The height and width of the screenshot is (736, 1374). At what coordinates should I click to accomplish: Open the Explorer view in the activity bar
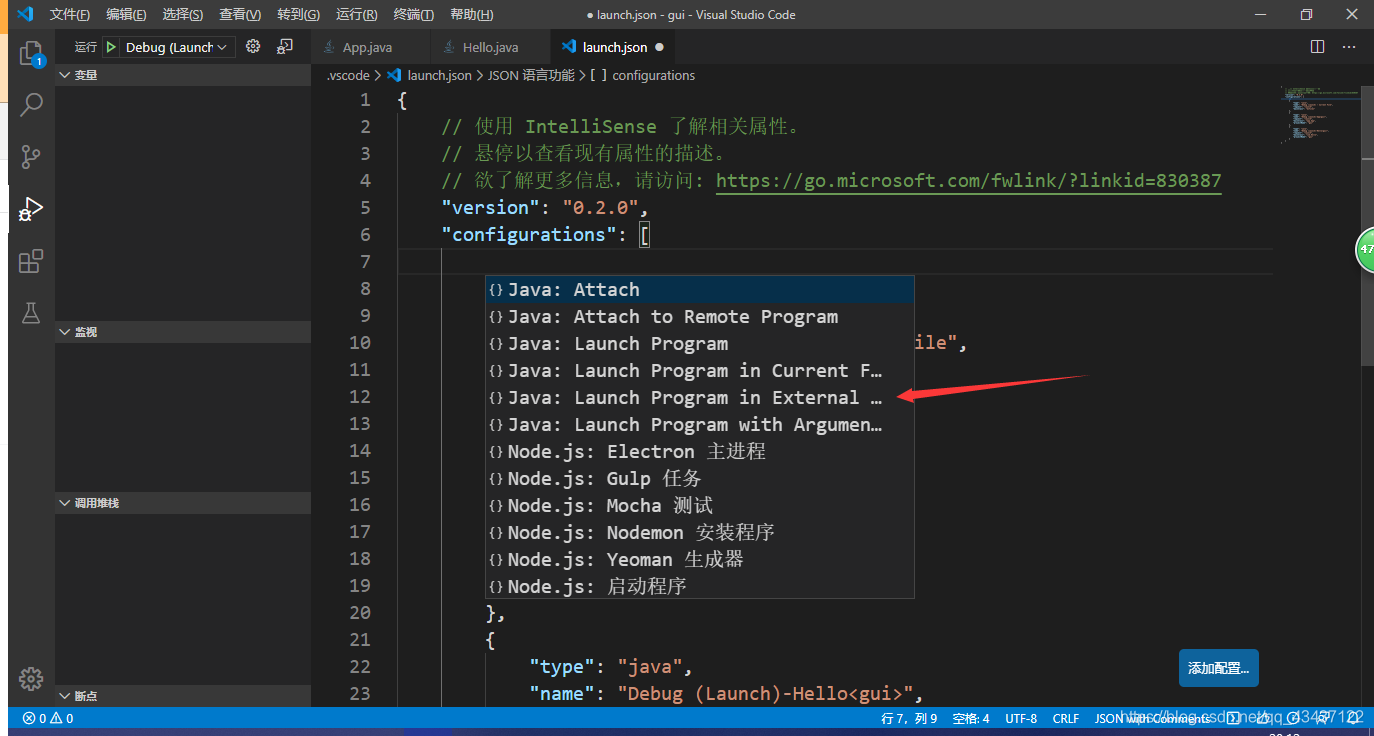click(x=31, y=53)
